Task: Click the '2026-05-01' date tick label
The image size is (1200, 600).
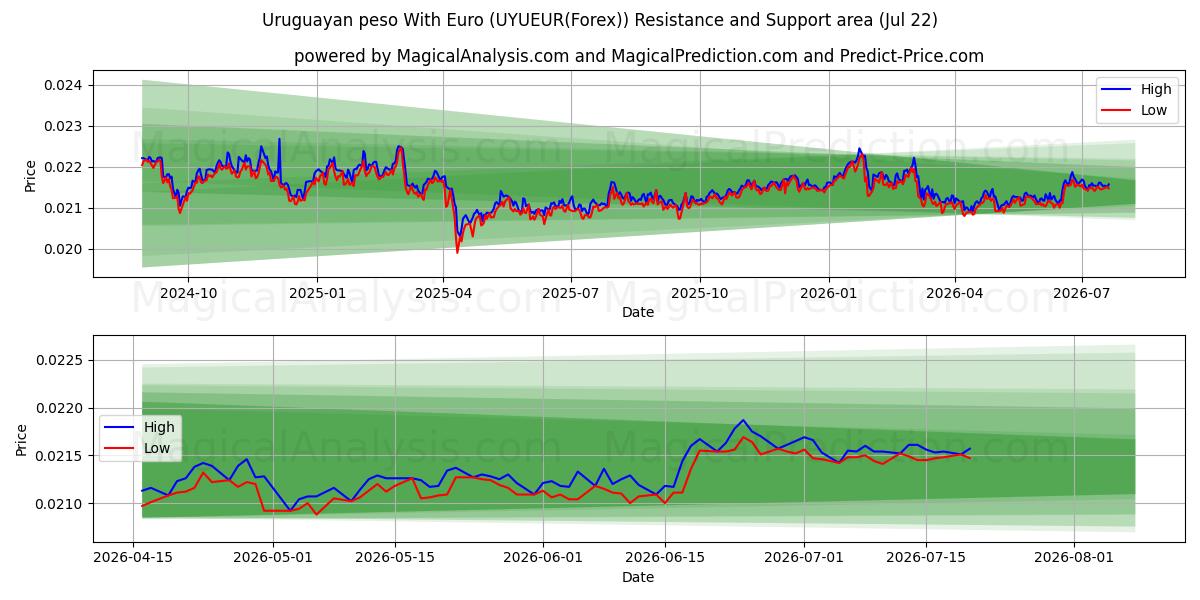Action: (273, 558)
